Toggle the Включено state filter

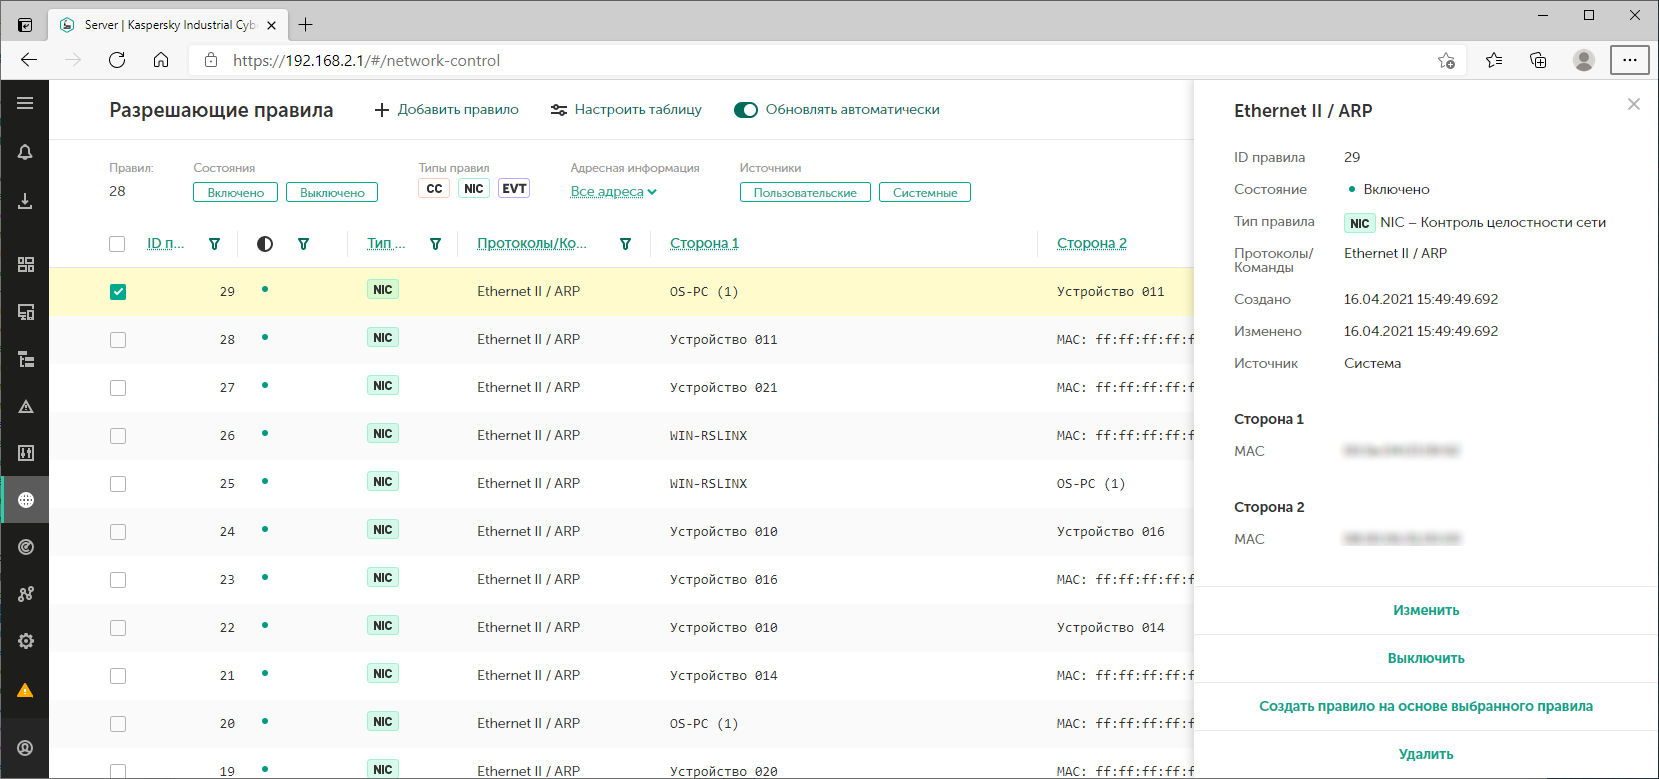(x=235, y=193)
